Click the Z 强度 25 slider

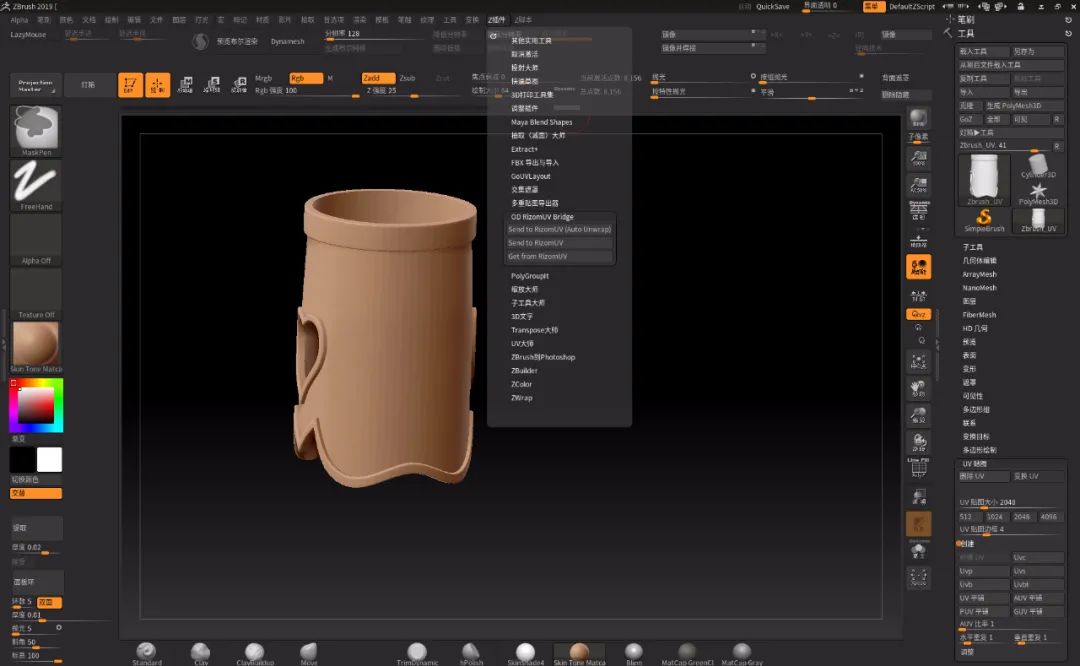(x=411, y=92)
